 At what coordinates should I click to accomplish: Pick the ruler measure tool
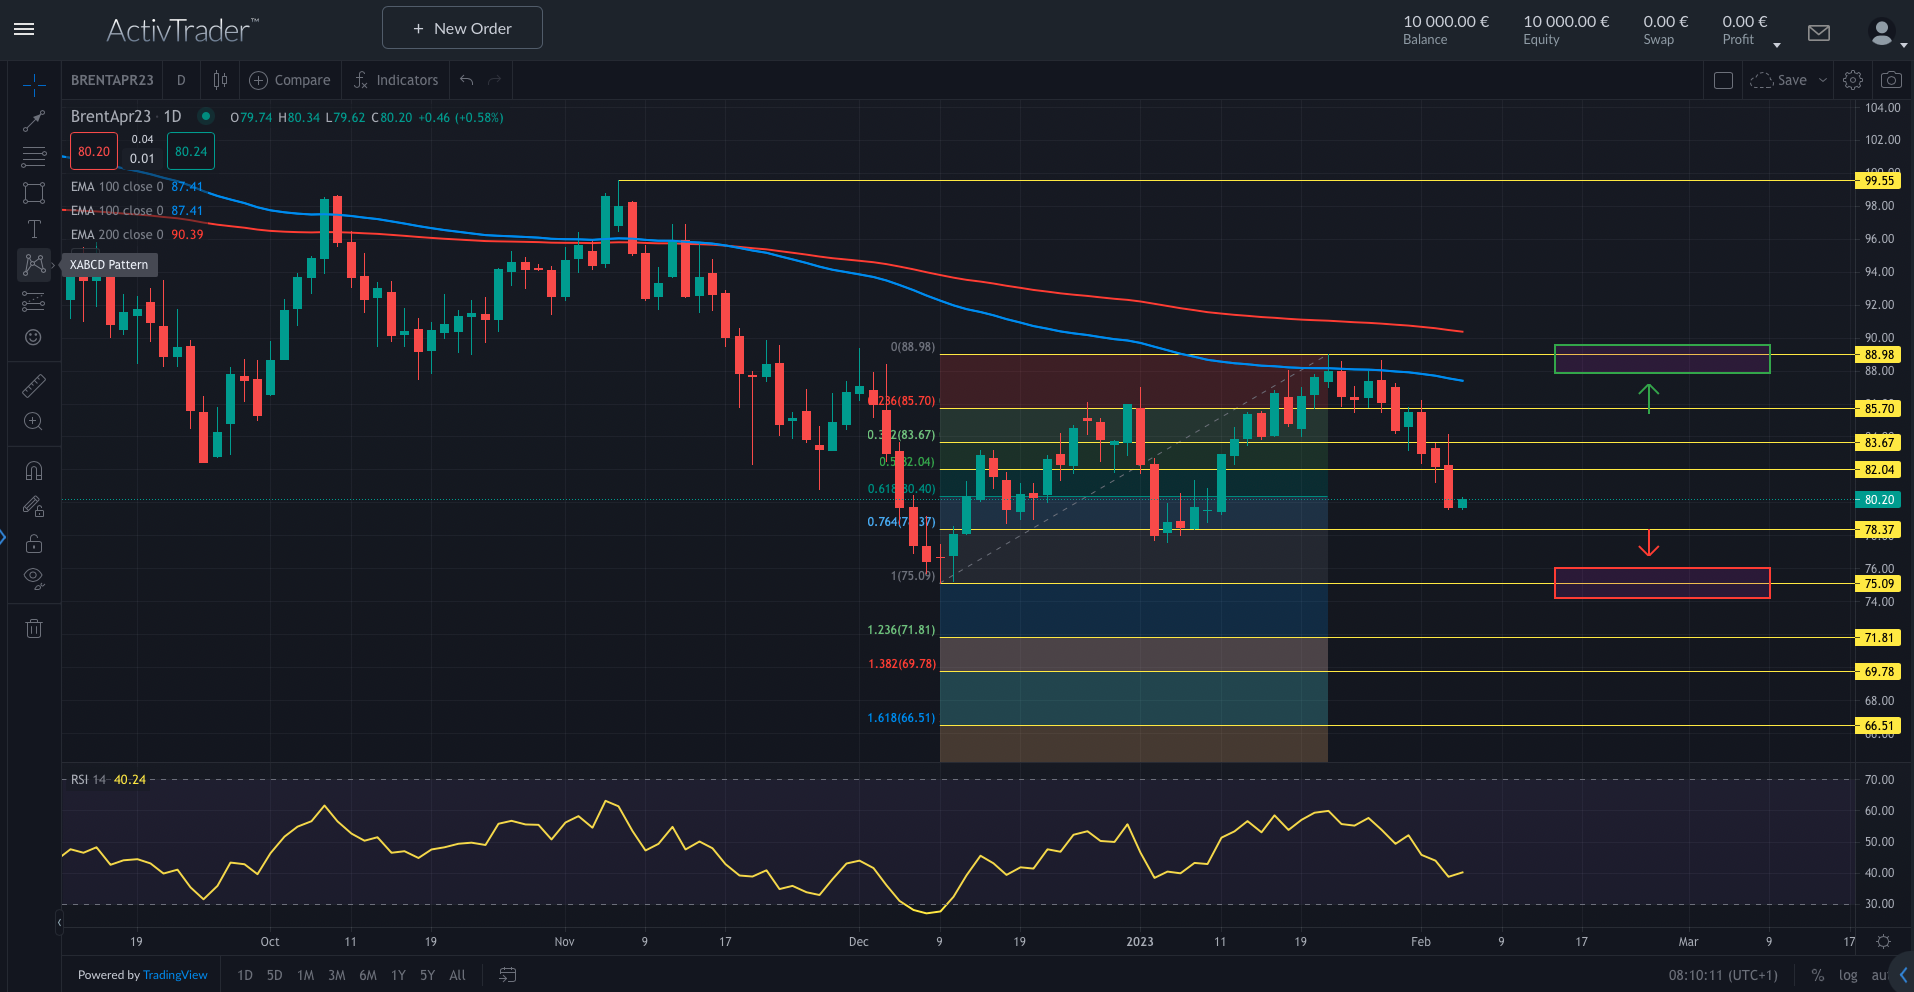coord(34,386)
